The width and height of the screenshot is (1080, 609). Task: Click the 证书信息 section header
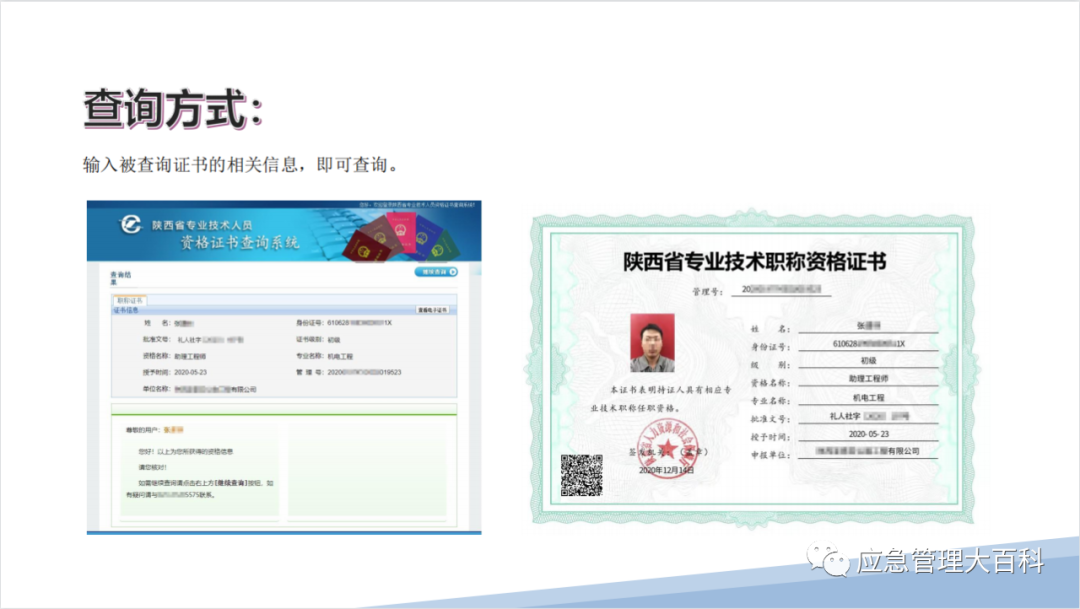[x=126, y=310]
